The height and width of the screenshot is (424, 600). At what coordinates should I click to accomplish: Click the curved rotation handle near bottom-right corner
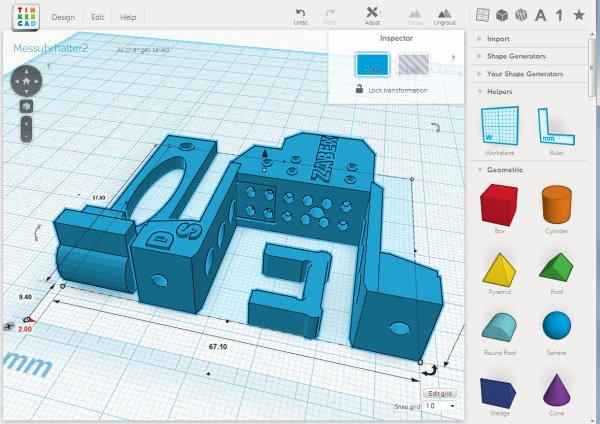coord(432,370)
